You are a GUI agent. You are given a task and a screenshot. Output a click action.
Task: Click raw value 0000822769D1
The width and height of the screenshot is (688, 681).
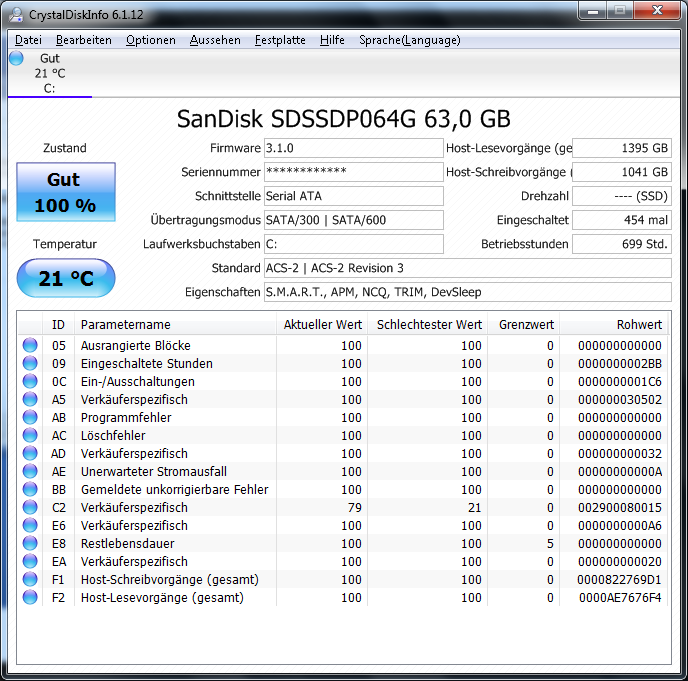[619, 580]
